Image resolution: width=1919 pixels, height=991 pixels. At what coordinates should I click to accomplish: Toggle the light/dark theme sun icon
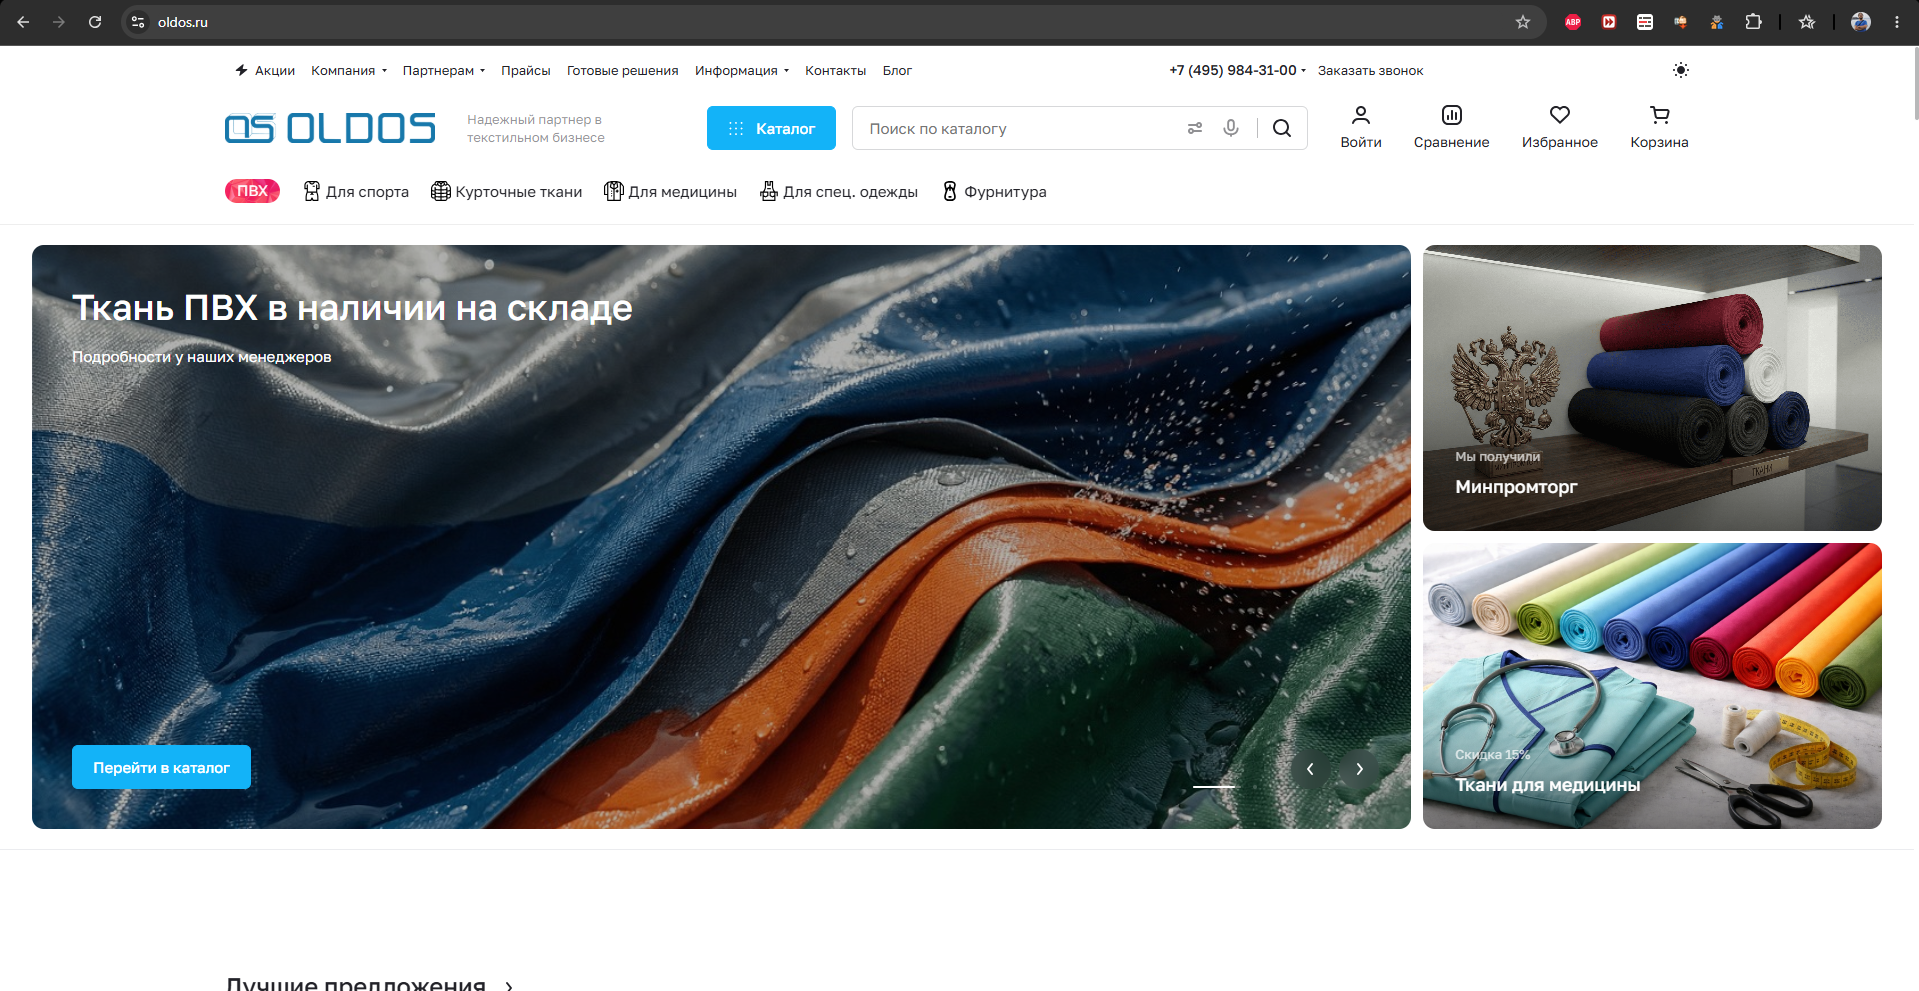click(x=1680, y=70)
